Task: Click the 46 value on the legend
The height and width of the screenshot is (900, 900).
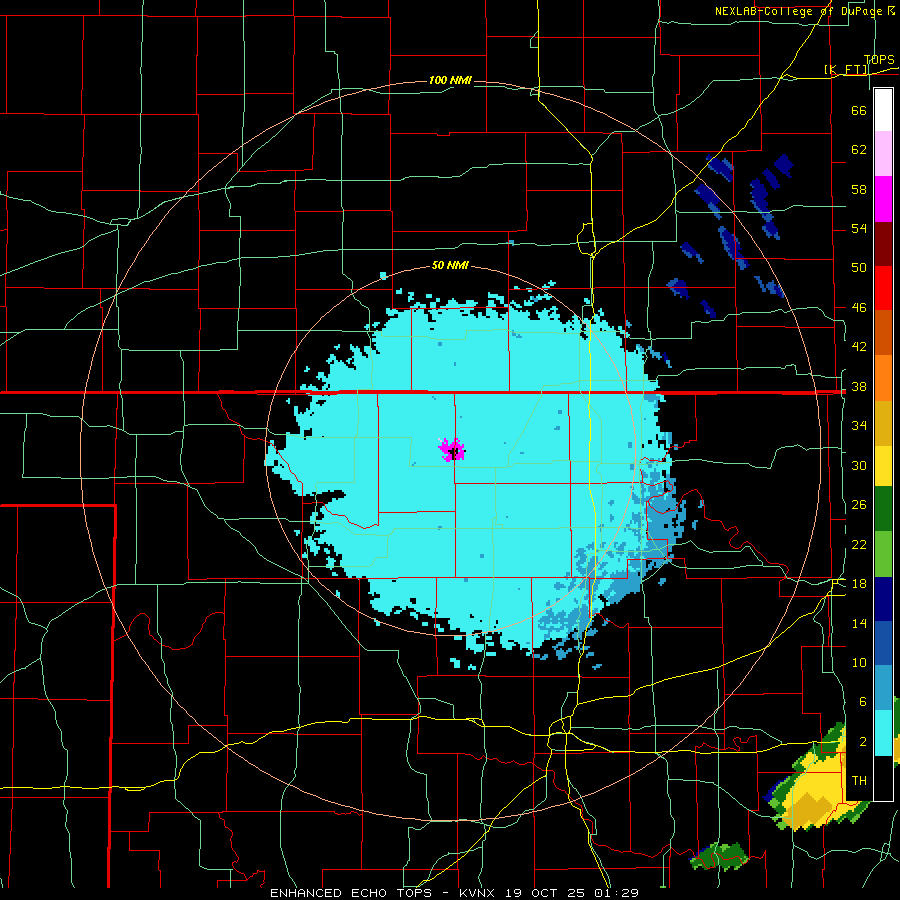Action: click(x=859, y=308)
